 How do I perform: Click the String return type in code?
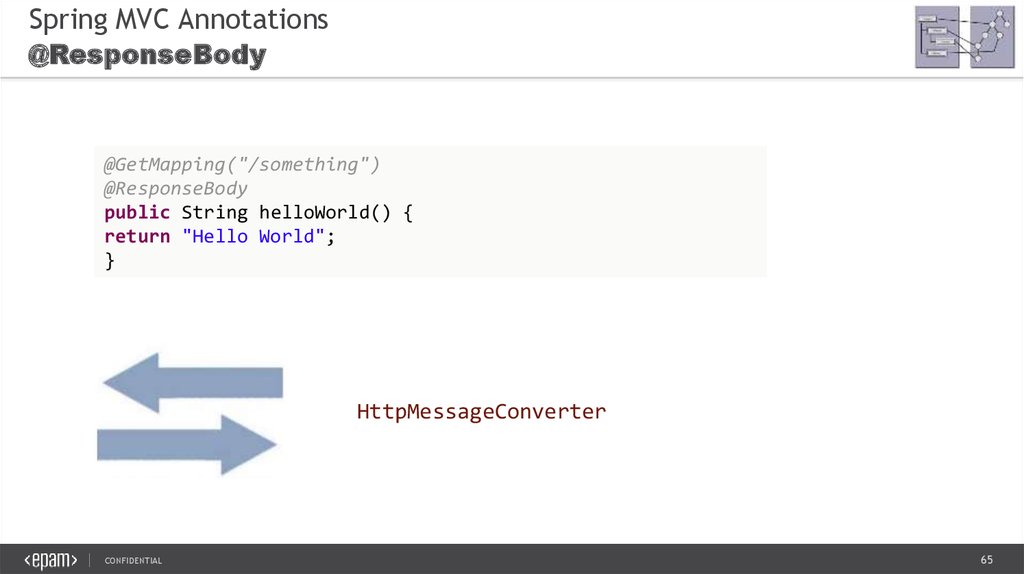tap(214, 212)
